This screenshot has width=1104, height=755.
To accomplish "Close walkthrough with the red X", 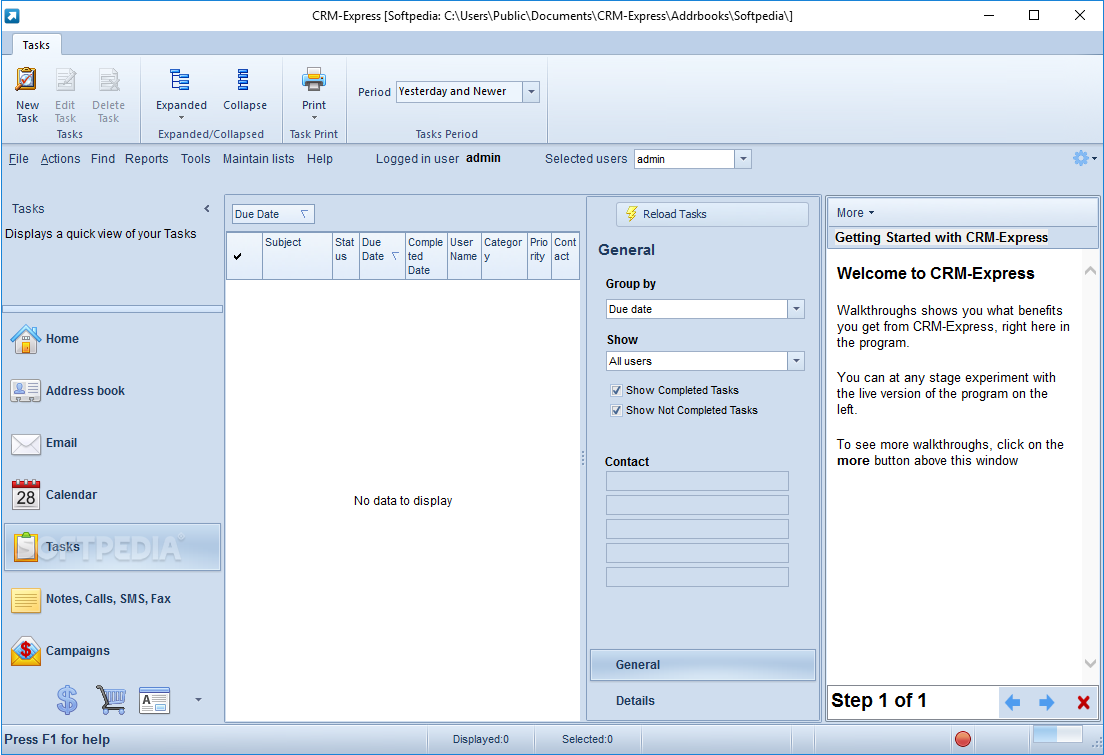I will (1084, 702).
